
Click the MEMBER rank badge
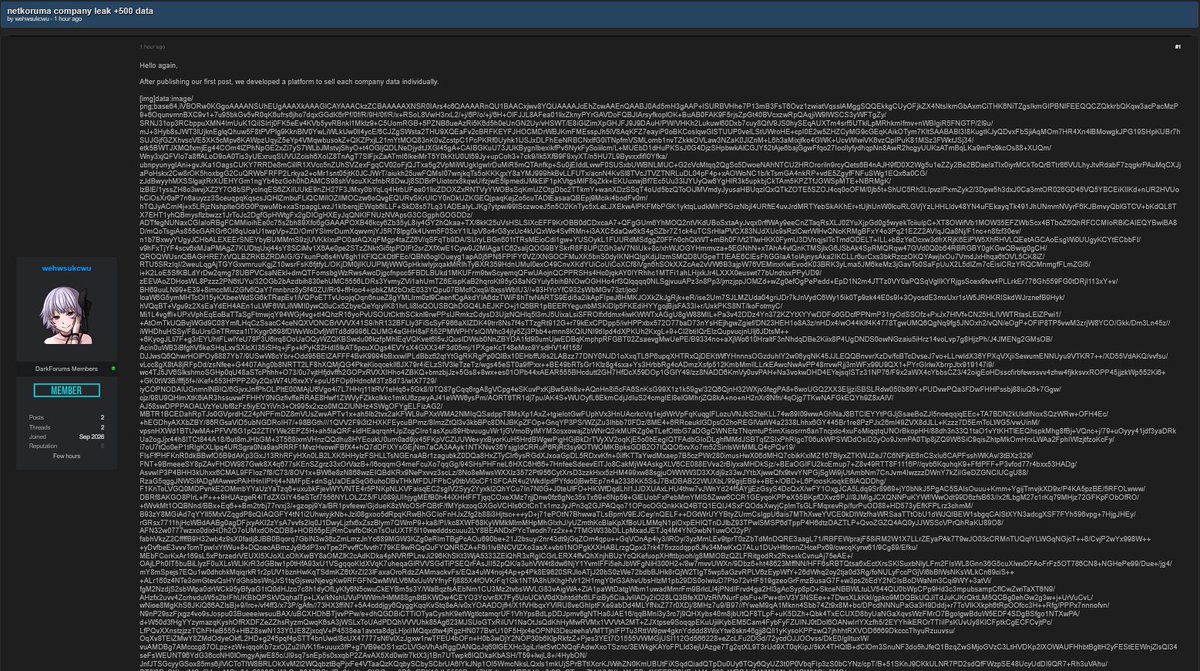pos(67,391)
